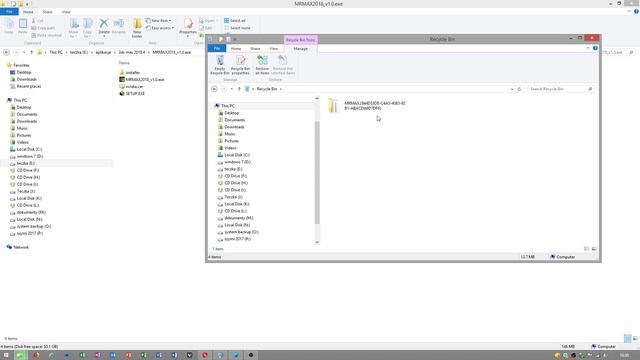The image size is (640, 360).
Task: Click Back arrow in background Explorer window
Action: coord(6,52)
